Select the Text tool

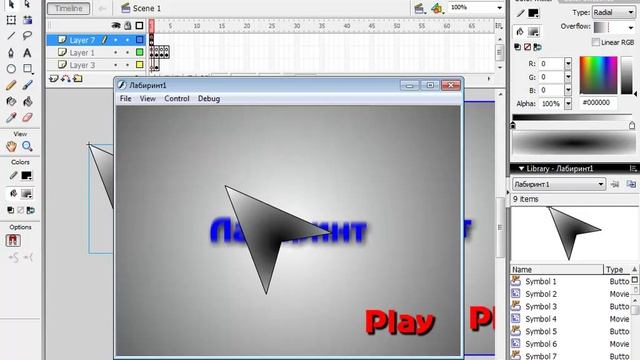pyautogui.click(x=27, y=52)
